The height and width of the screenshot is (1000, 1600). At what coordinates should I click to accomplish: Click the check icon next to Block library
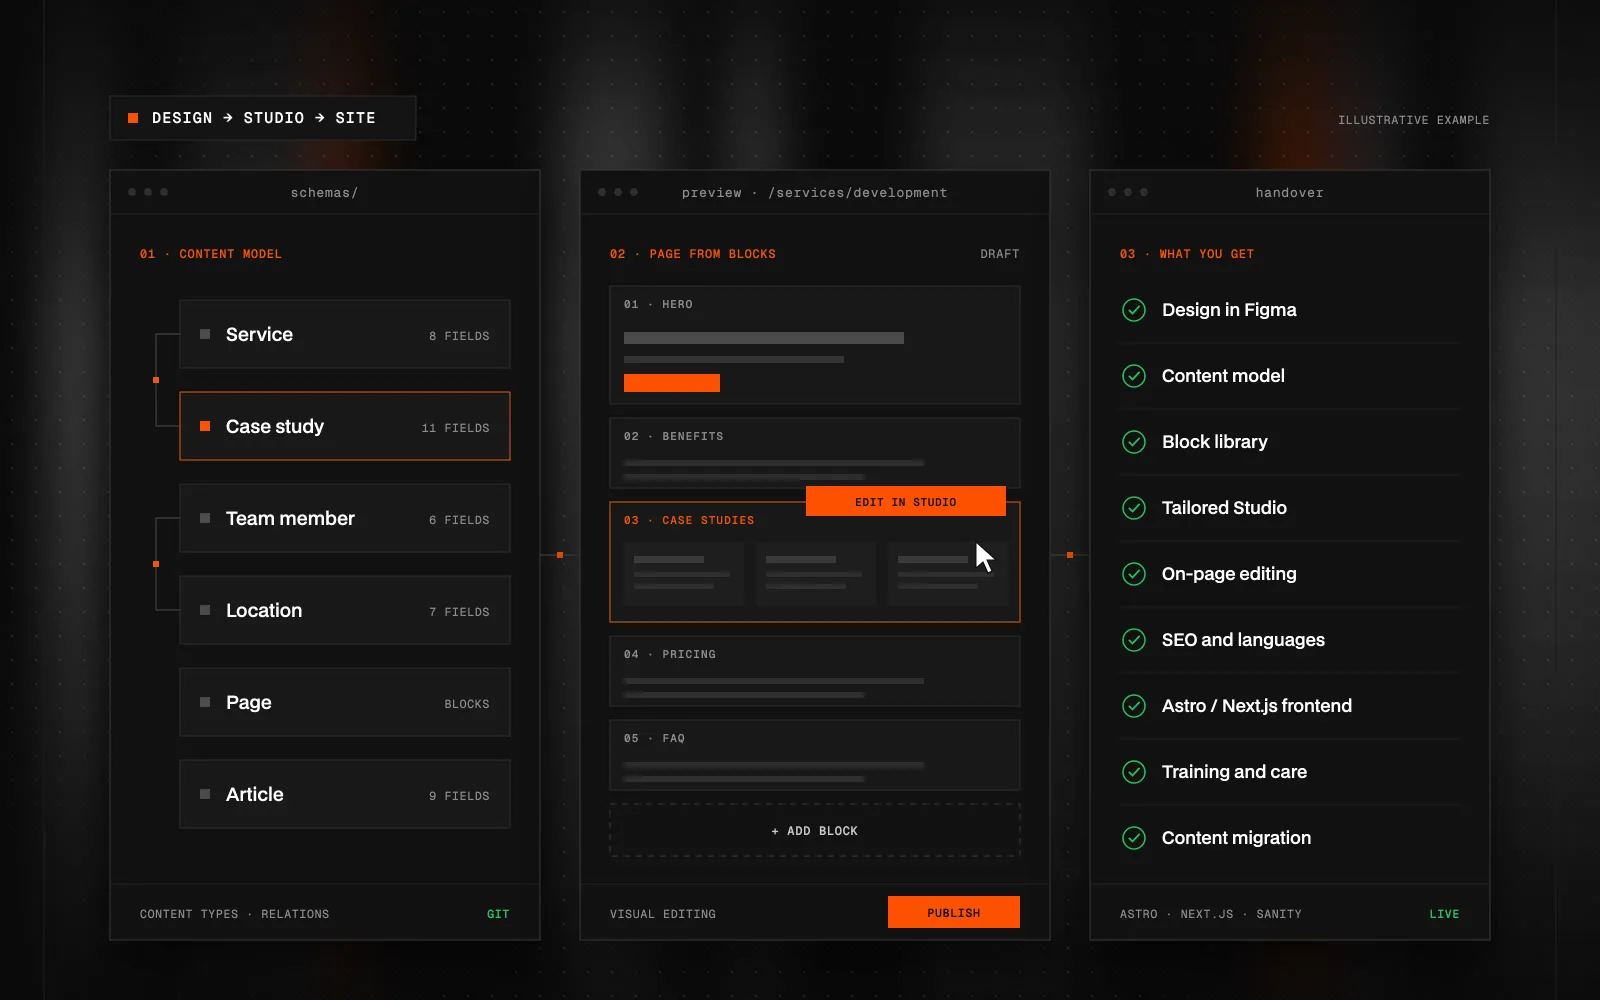point(1134,442)
